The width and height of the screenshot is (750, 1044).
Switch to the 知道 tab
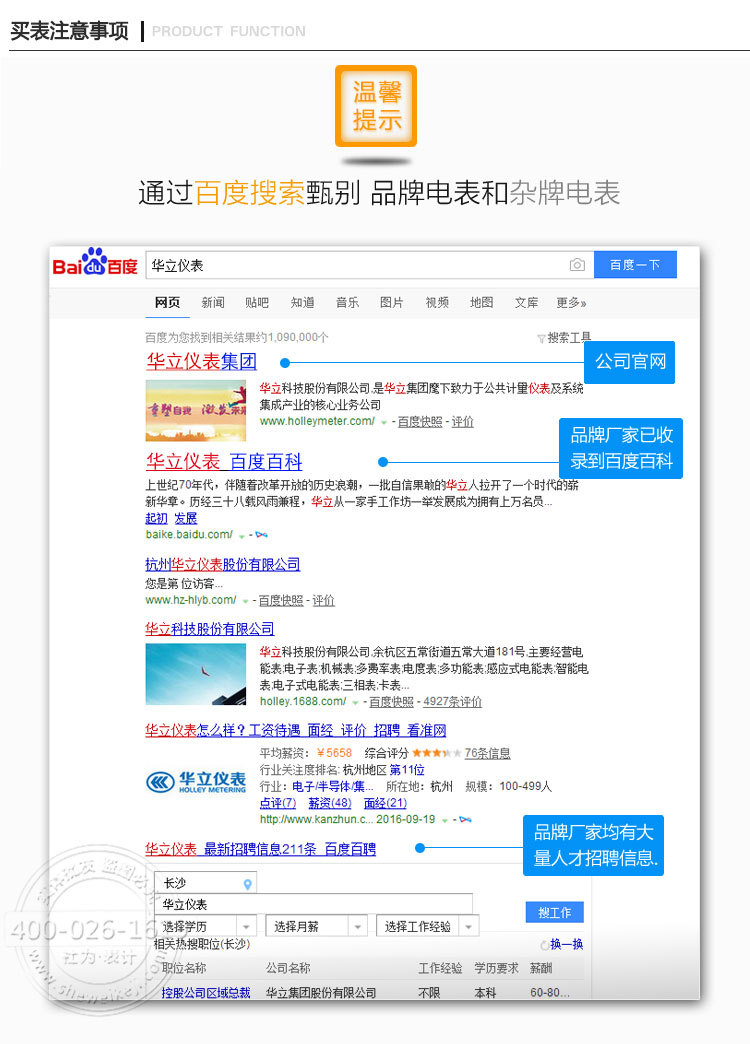tap(302, 302)
